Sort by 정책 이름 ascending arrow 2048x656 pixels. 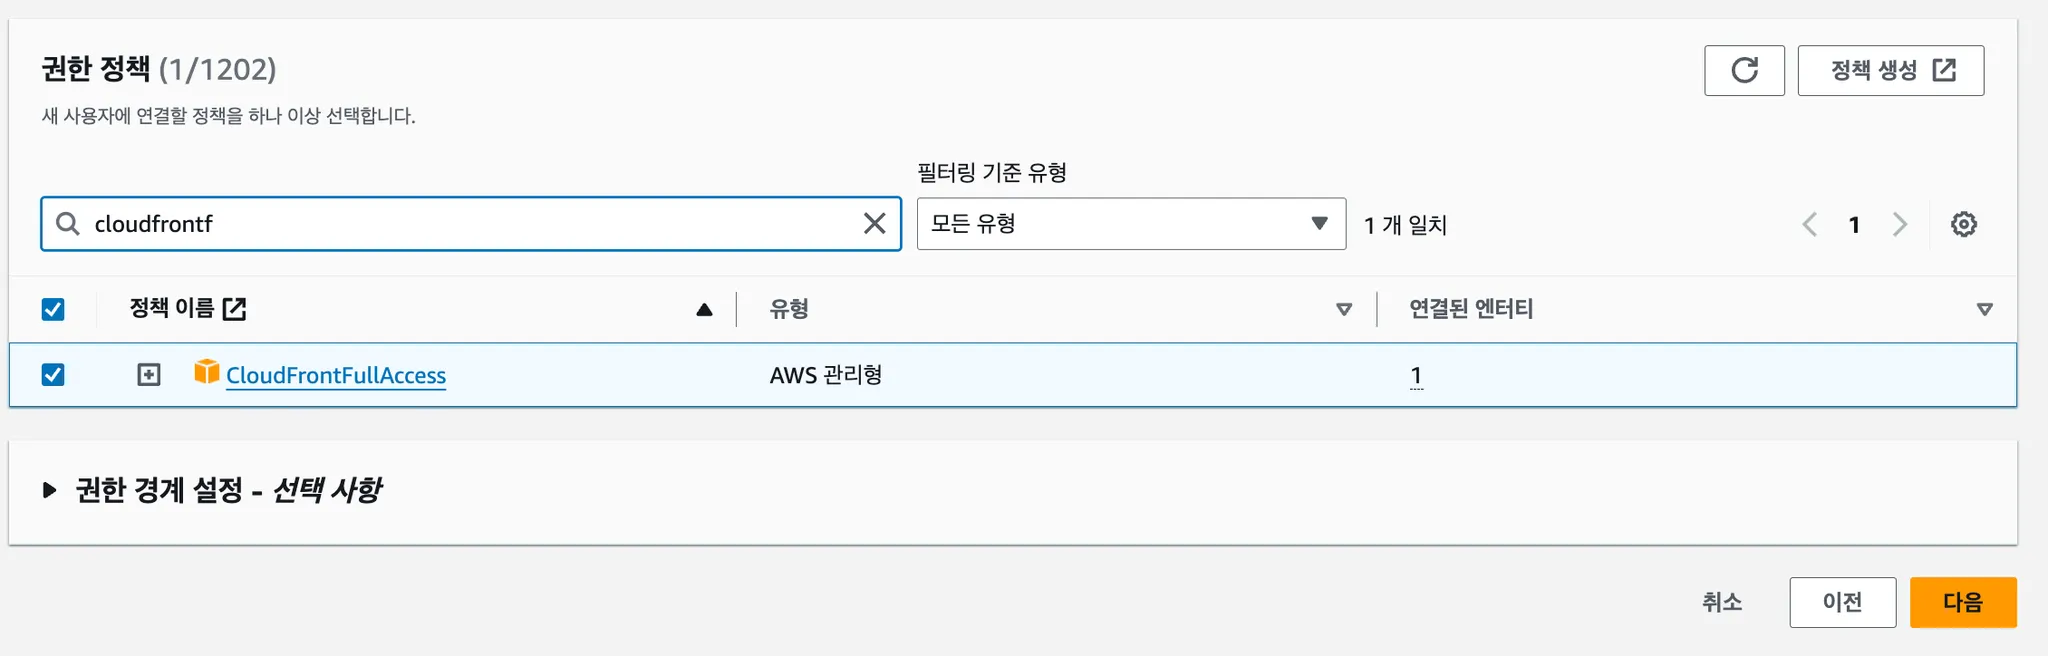coord(704,310)
